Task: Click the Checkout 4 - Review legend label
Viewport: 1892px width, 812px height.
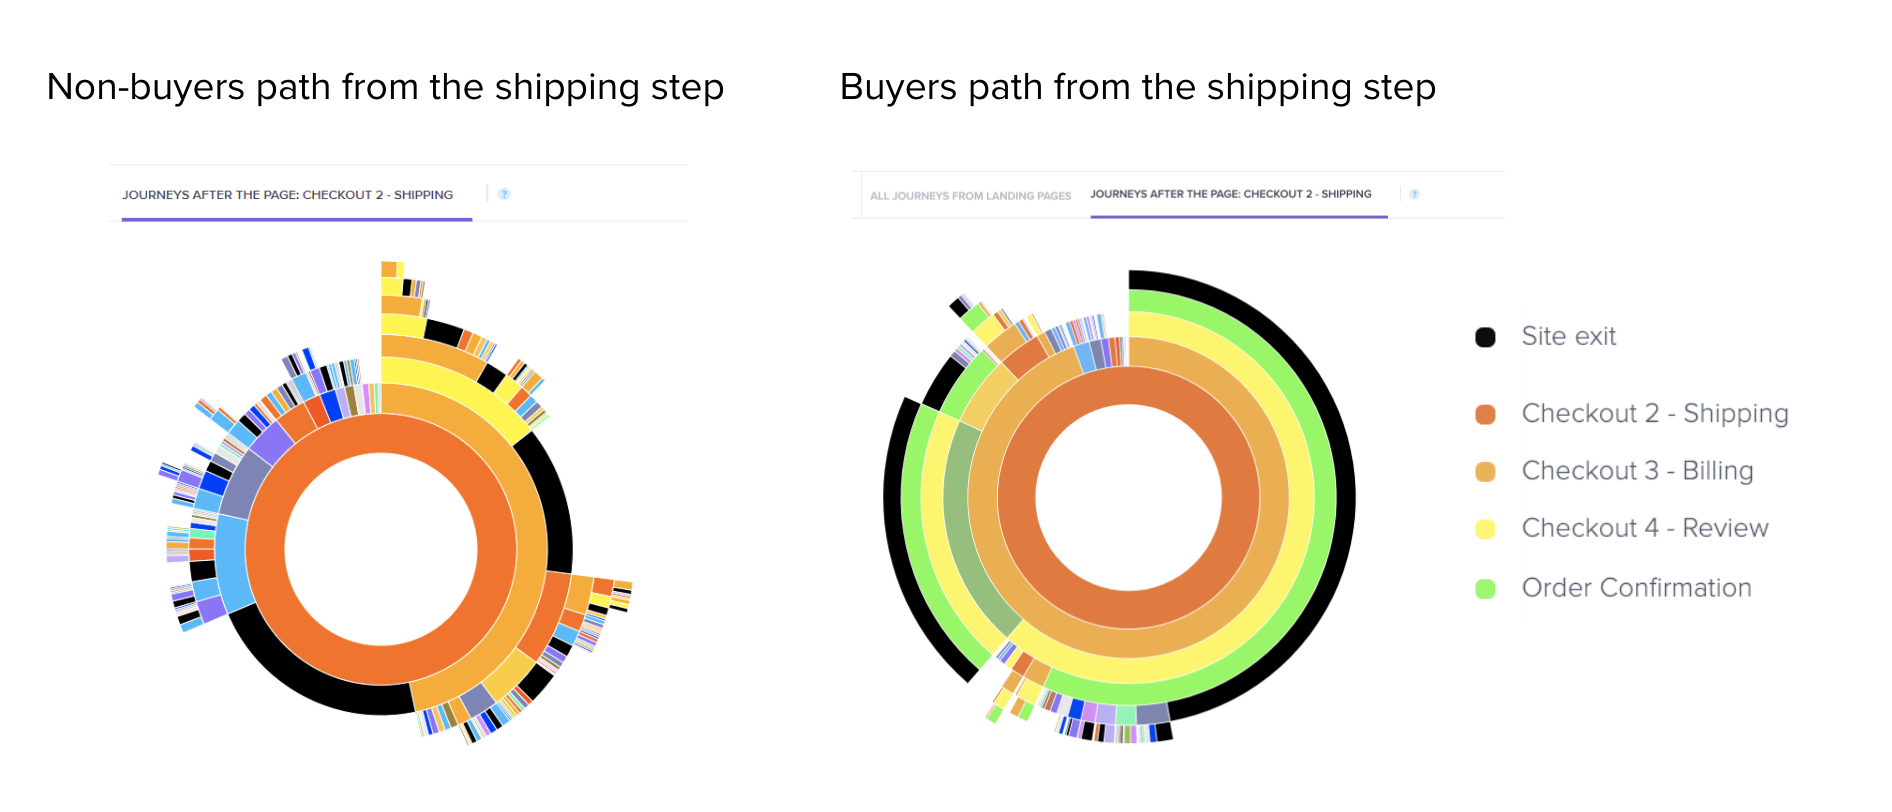Action: [x=1645, y=528]
